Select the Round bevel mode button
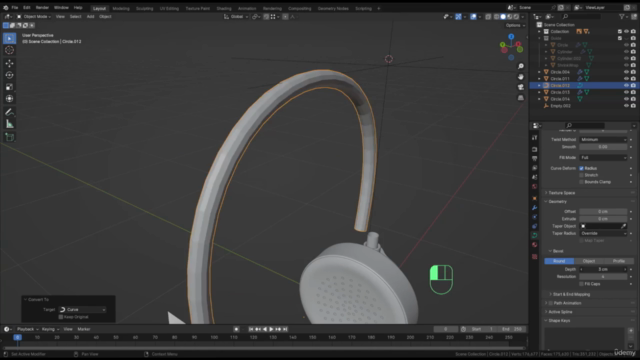The height and width of the screenshot is (360, 640). [x=559, y=261]
